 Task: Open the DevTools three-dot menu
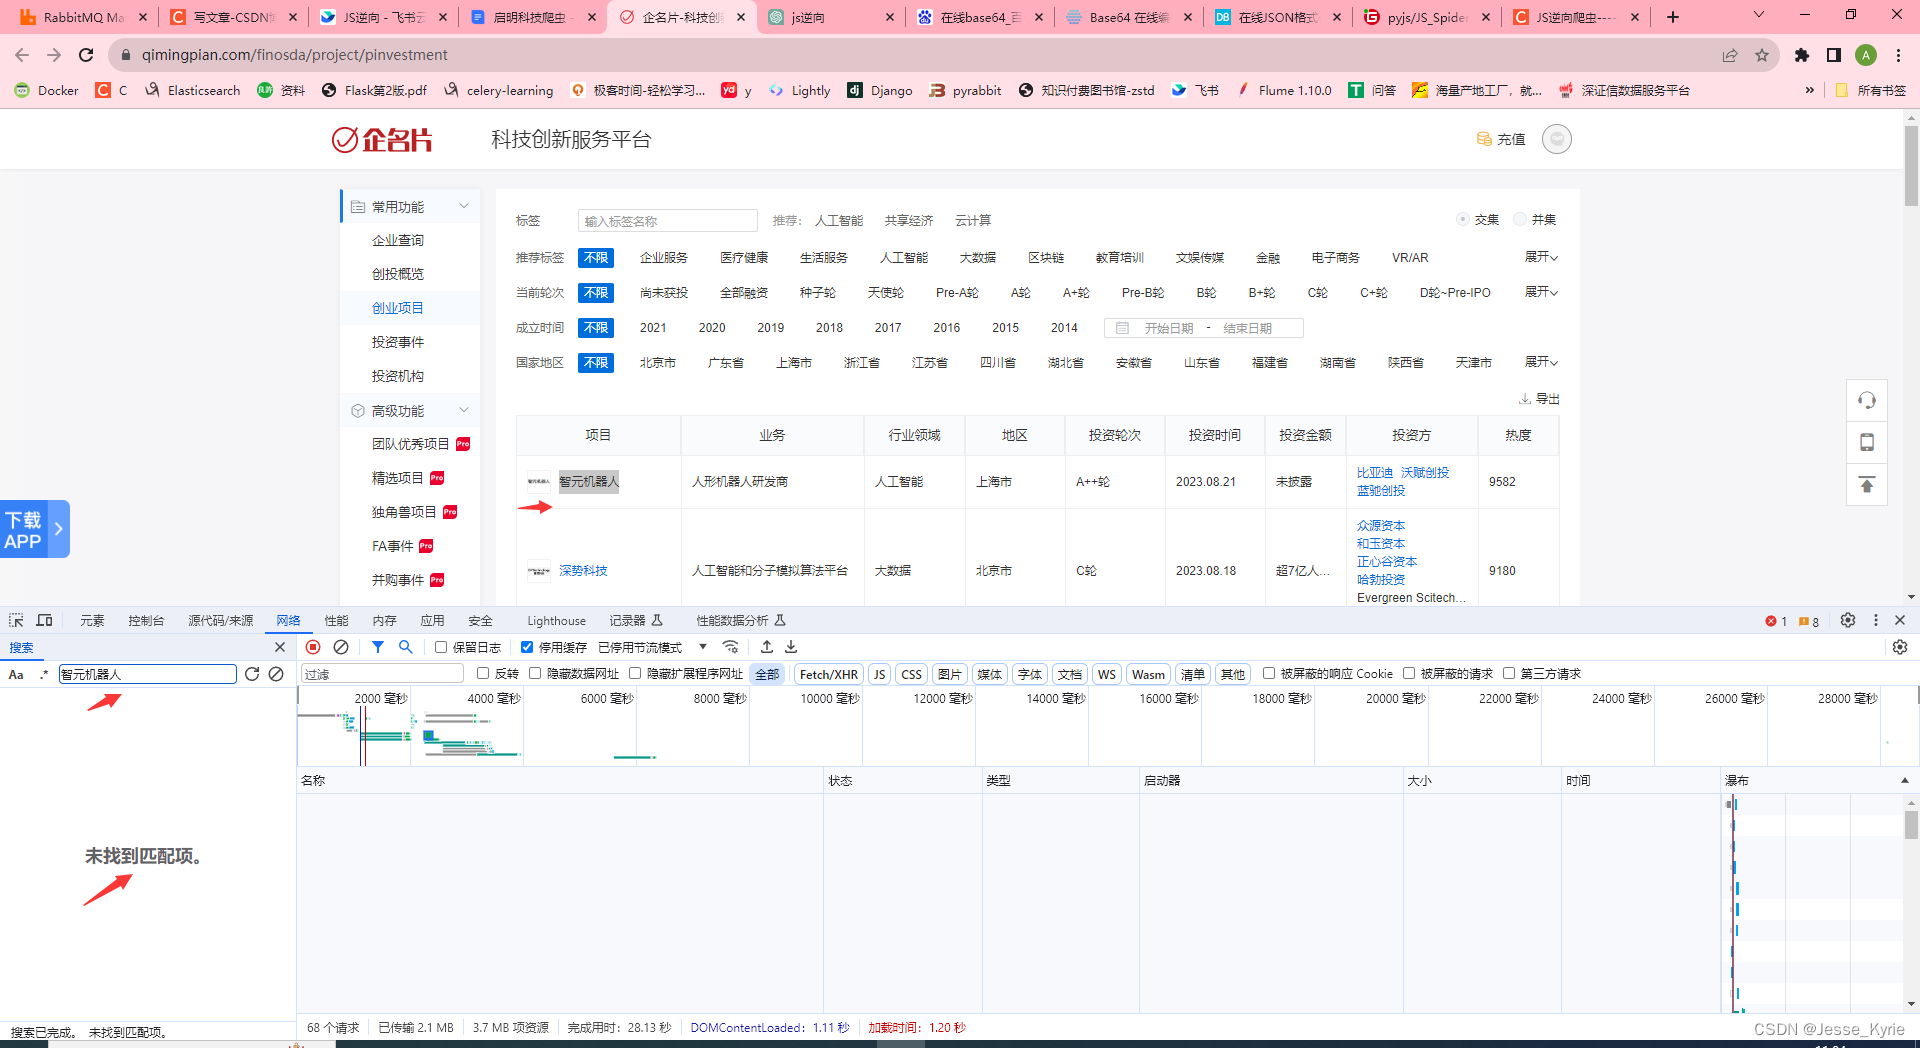pos(1876,620)
